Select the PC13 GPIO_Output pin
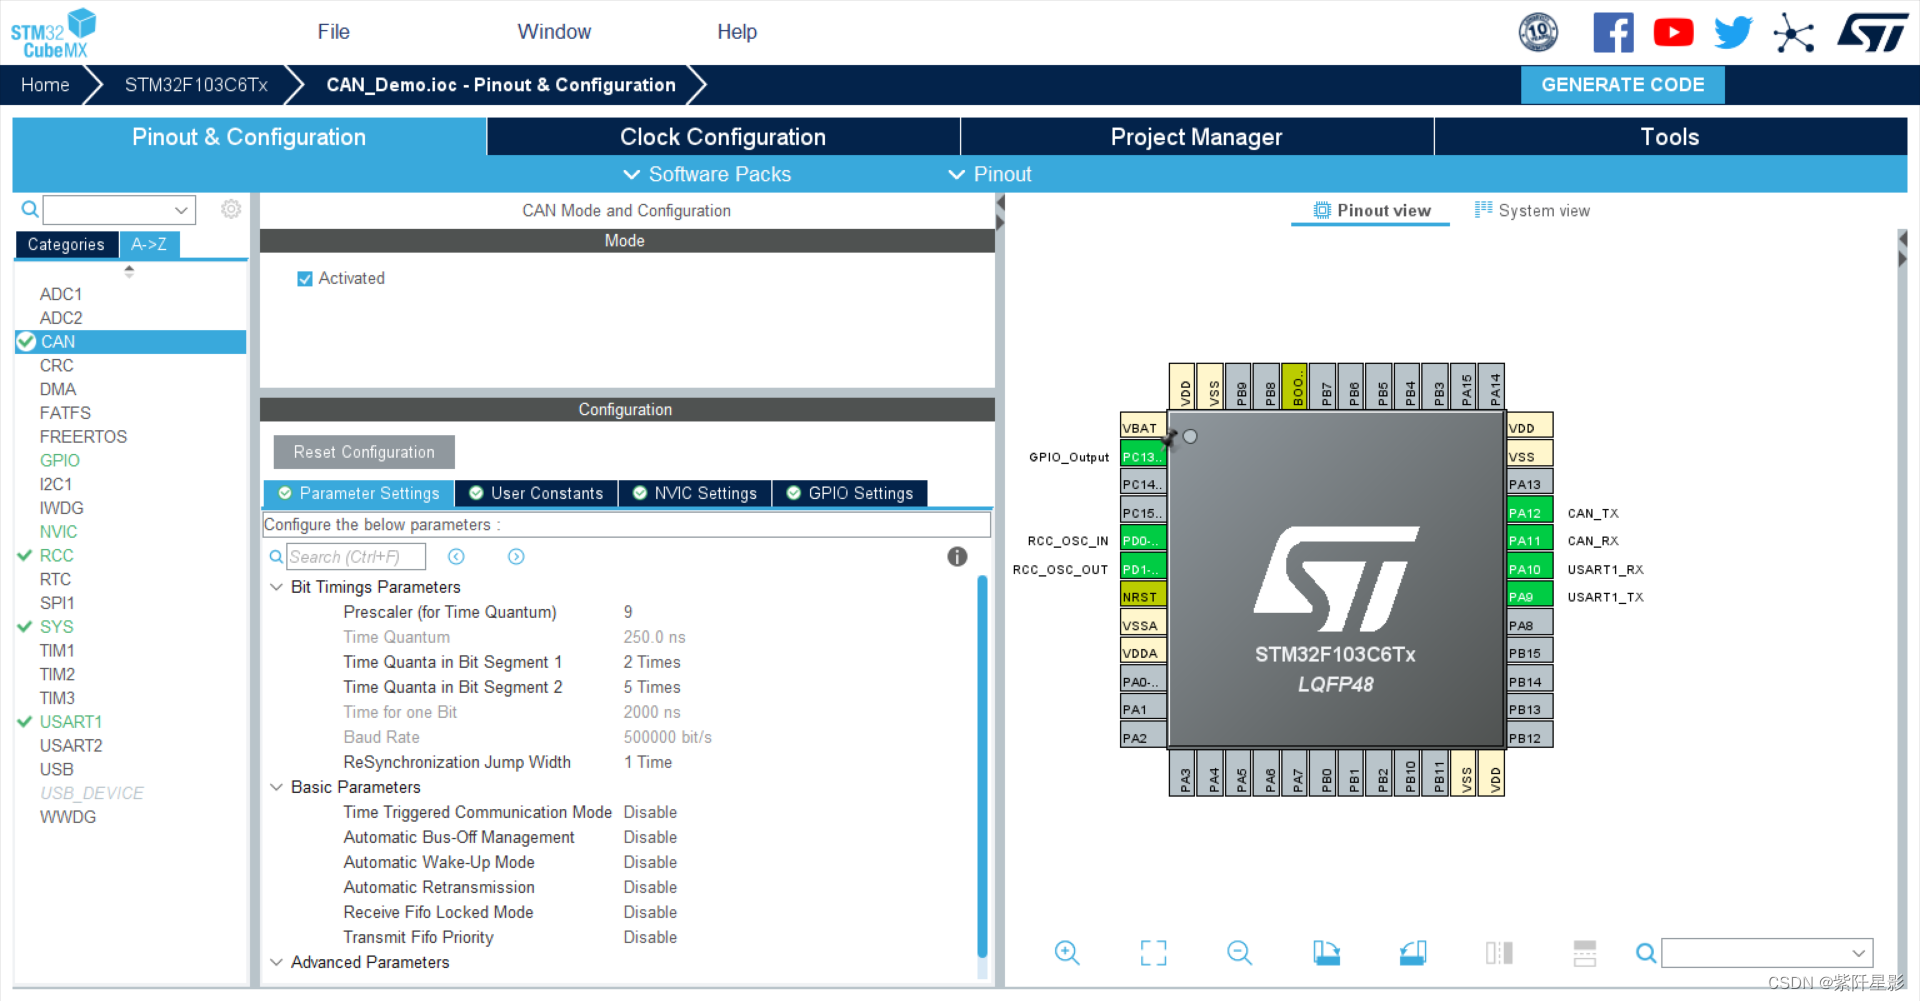1920x1001 pixels. click(x=1143, y=456)
